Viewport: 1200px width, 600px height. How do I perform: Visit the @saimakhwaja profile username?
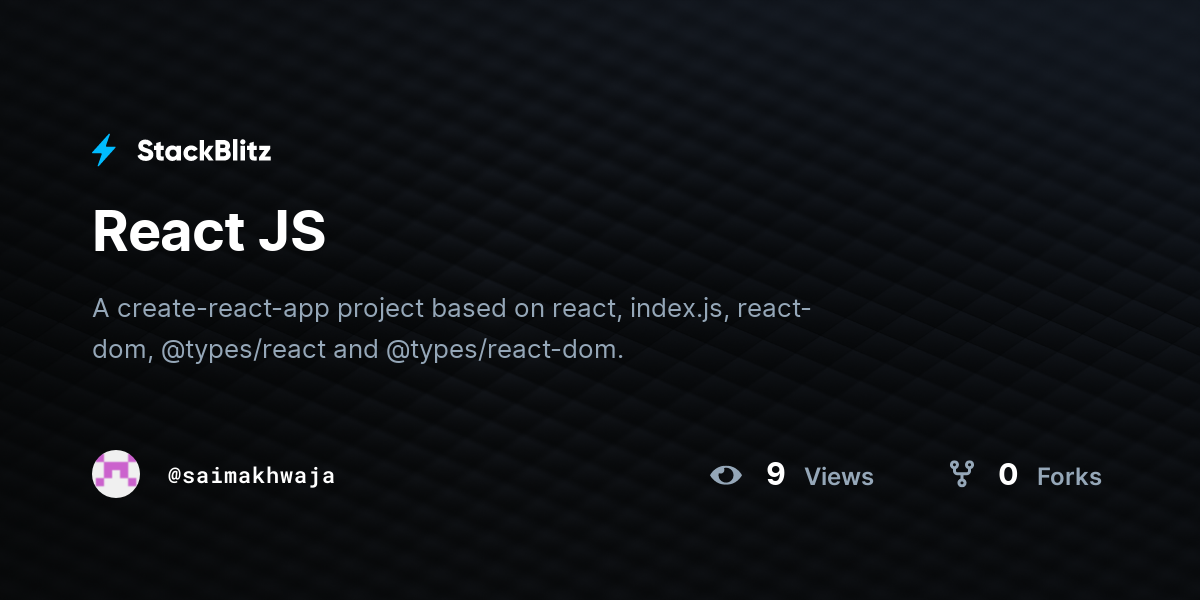[251, 476]
